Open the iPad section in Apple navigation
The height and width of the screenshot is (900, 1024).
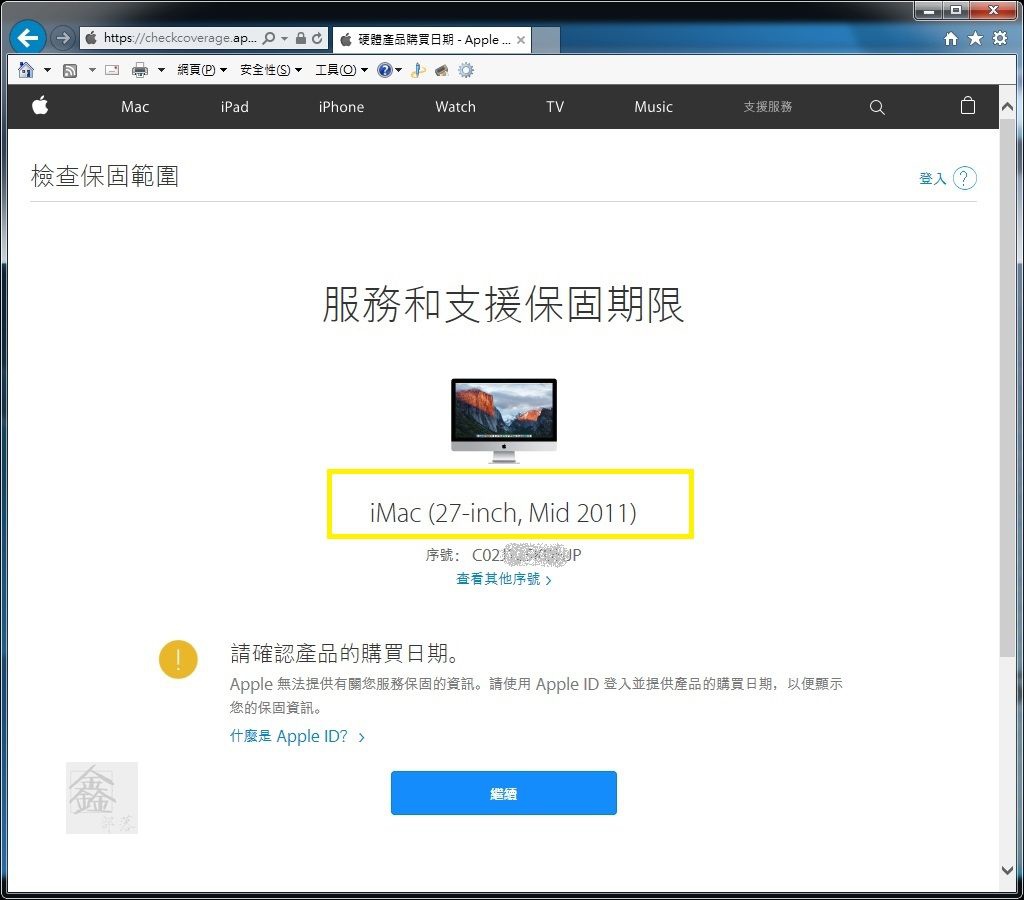pos(234,106)
